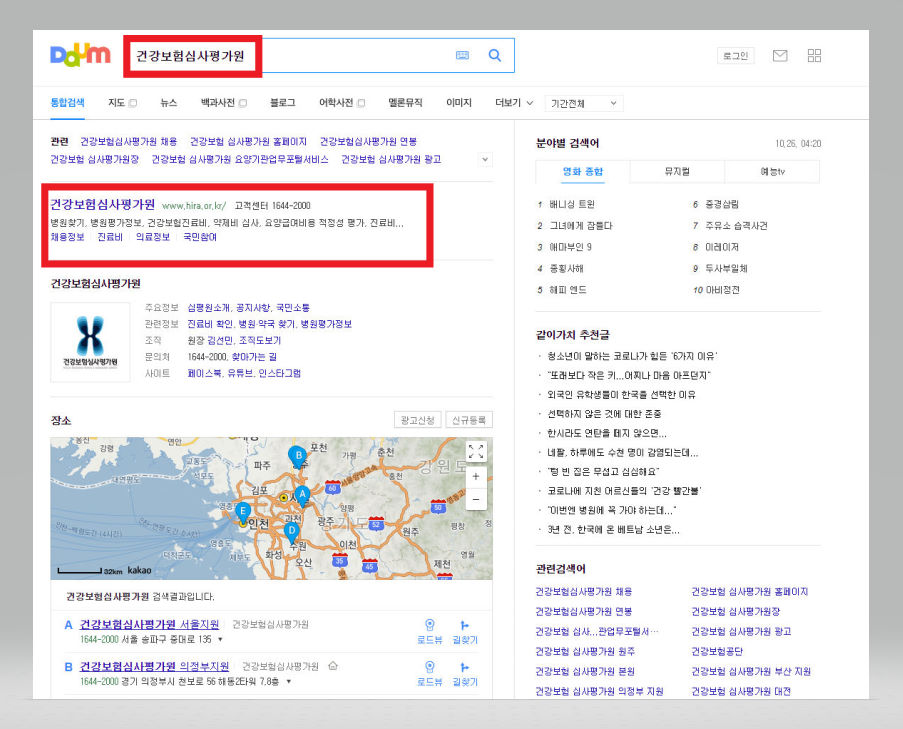Open related search 건강보험공단
This screenshot has height=729, width=903.
(717, 651)
